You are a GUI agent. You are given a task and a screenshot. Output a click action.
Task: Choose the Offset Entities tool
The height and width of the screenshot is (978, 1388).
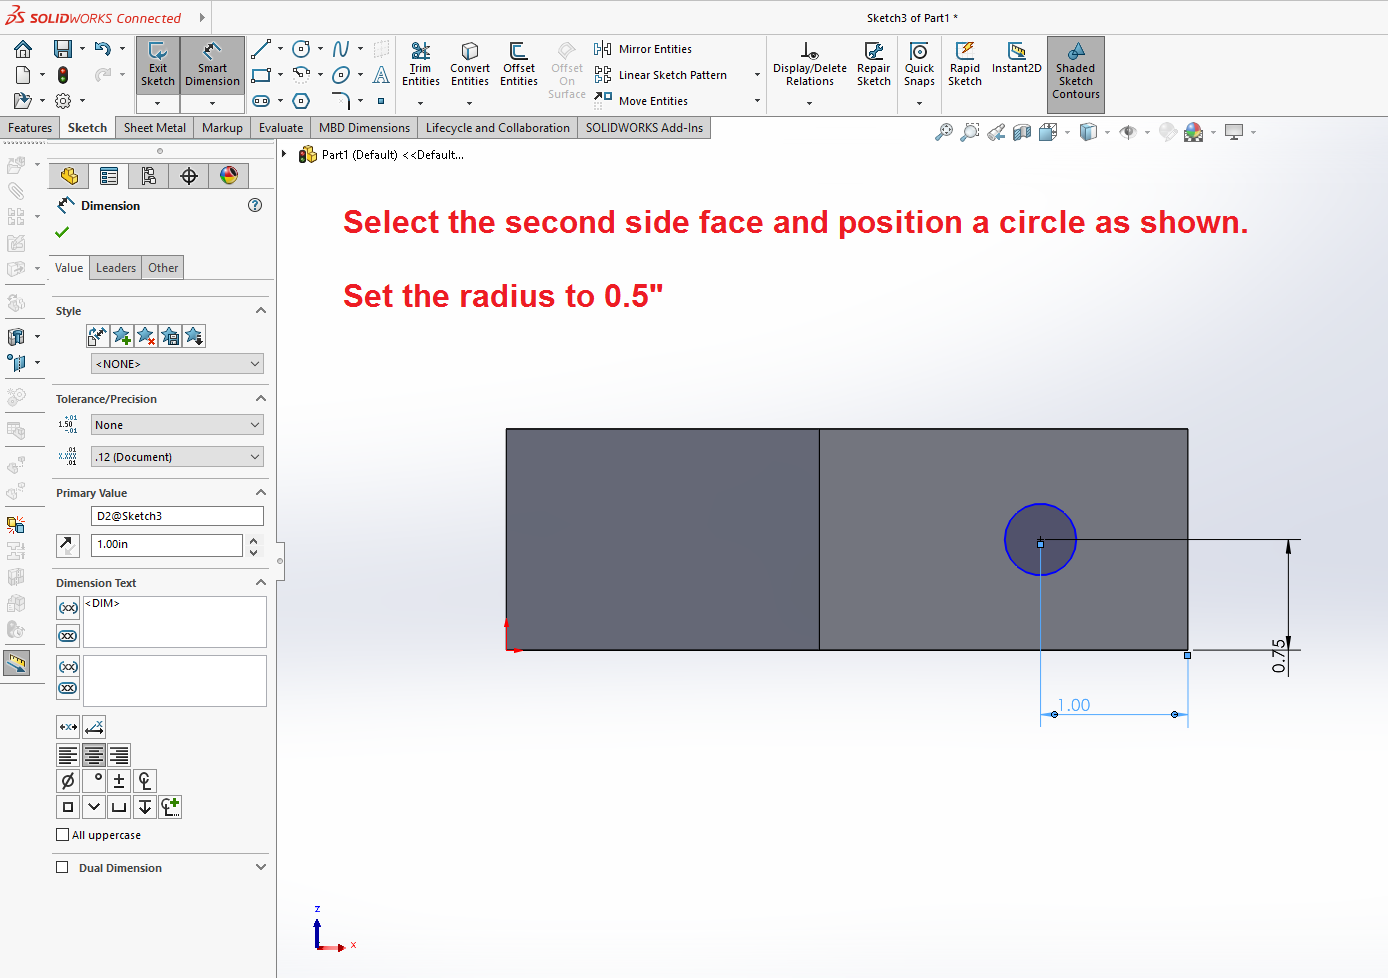(519, 64)
